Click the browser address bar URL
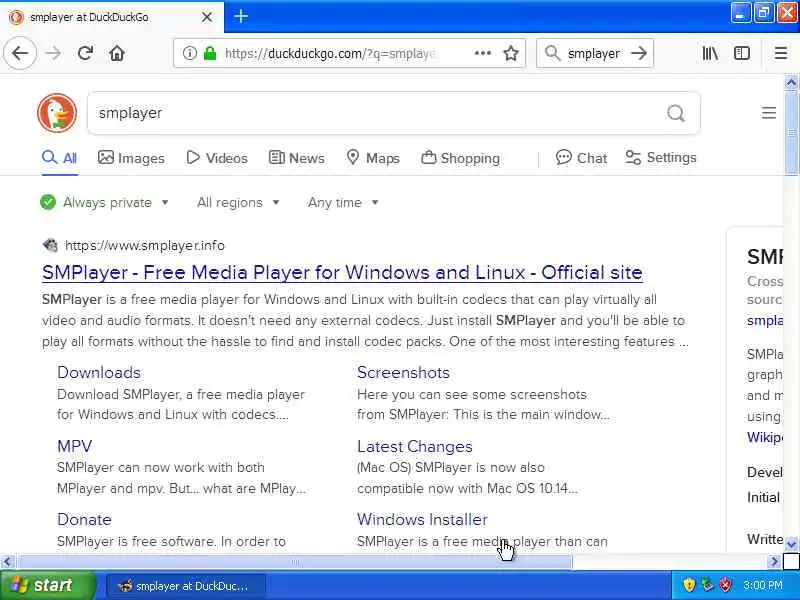The width and height of the screenshot is (800, 600). [330, 53]
